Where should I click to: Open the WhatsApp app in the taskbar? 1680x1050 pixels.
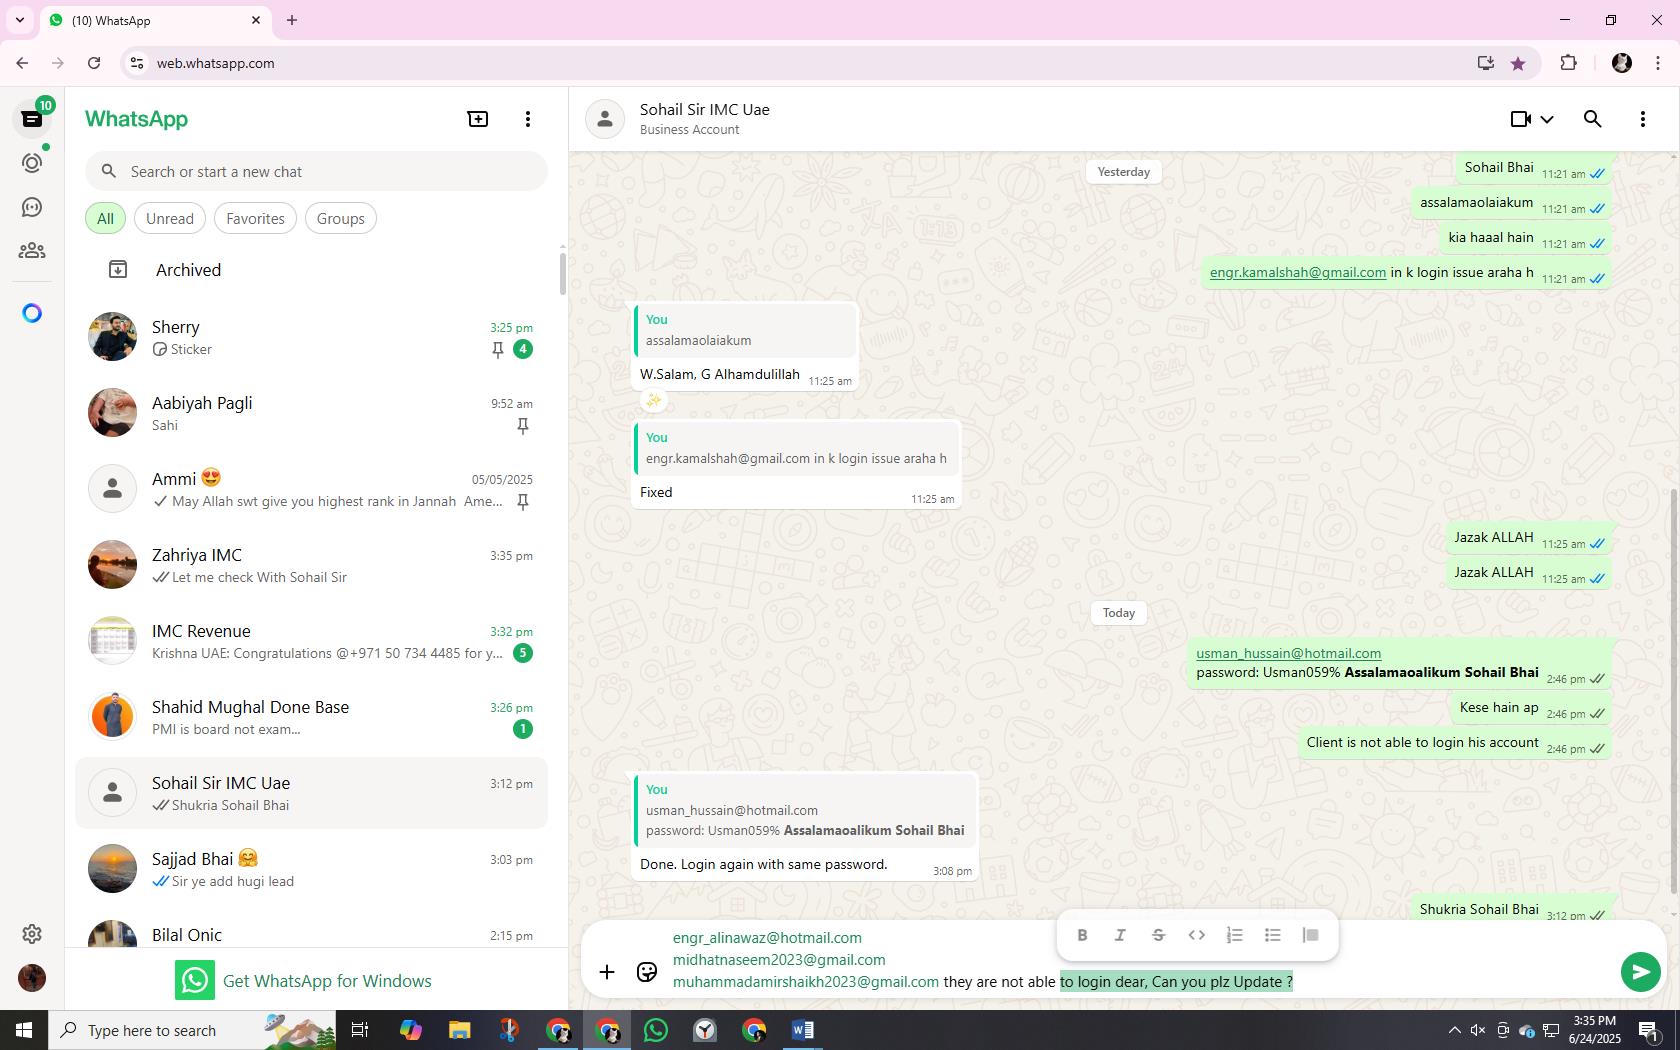656,1030
